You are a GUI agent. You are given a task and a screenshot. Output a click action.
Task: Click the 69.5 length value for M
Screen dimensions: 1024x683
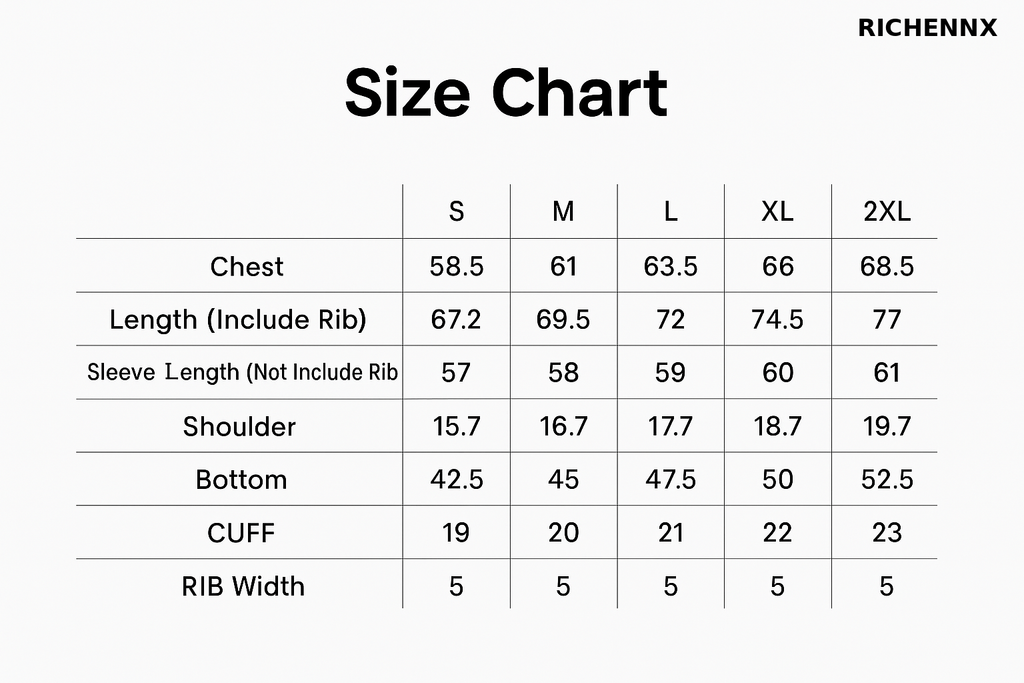pyautogui.click(x=563, y=320)
